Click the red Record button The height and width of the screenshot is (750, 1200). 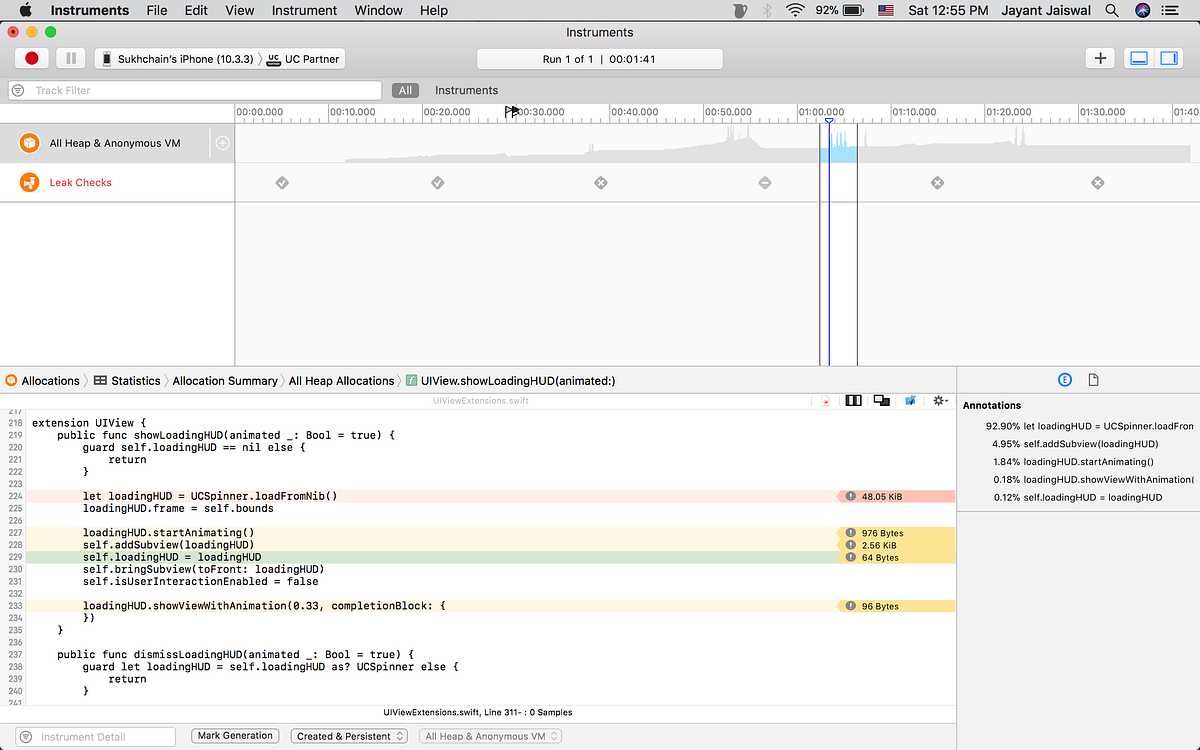click(x=31, y=58)
